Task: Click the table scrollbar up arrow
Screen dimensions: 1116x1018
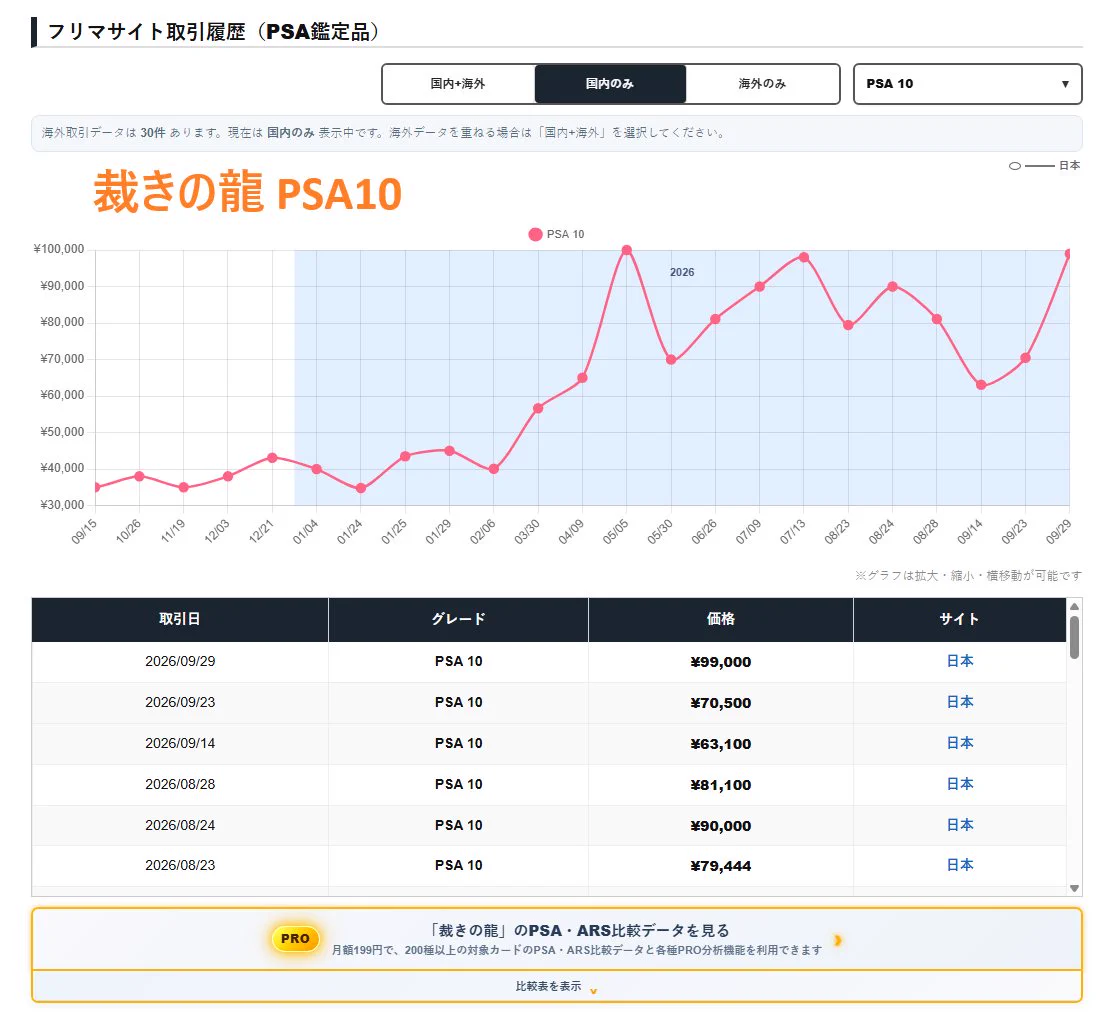Action: click(1075, 607)
